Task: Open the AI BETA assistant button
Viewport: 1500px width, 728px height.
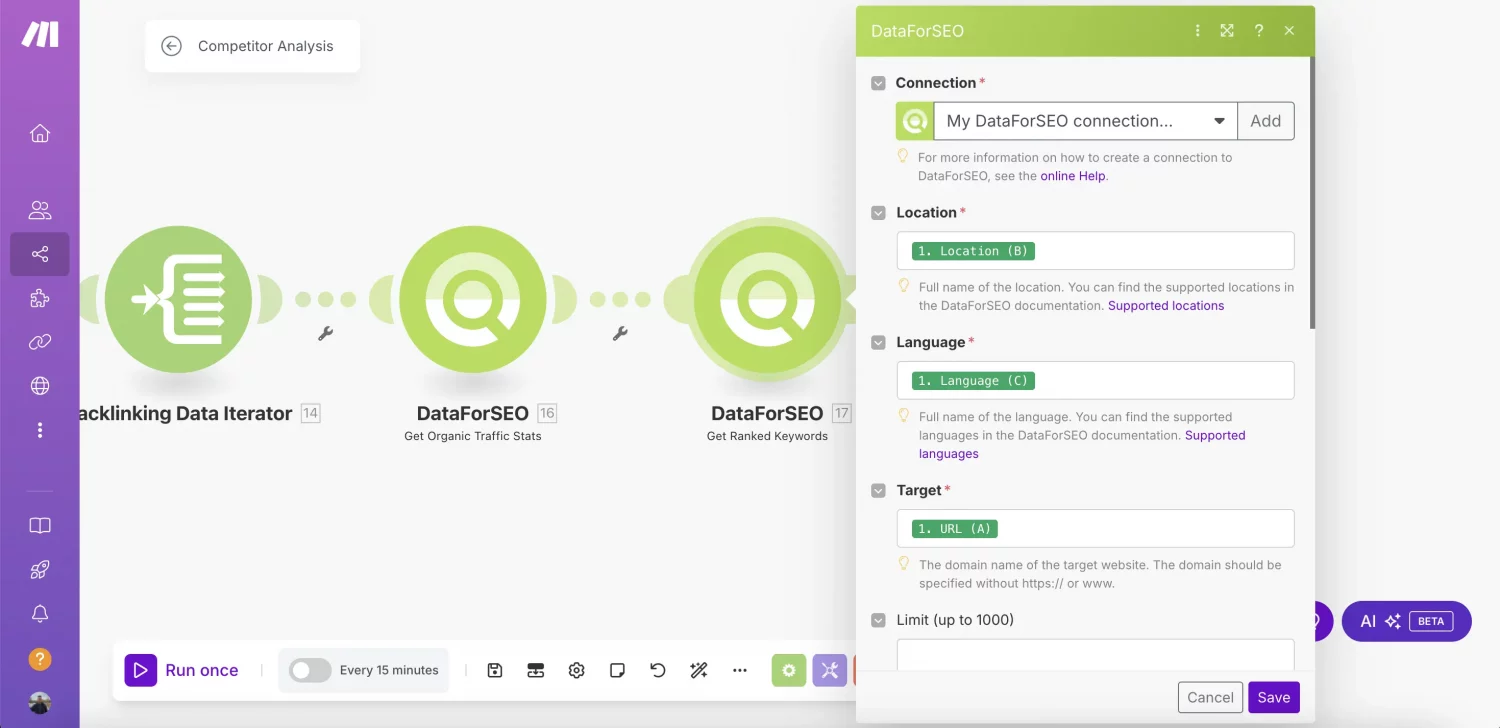Action: tap(1406, 621)
